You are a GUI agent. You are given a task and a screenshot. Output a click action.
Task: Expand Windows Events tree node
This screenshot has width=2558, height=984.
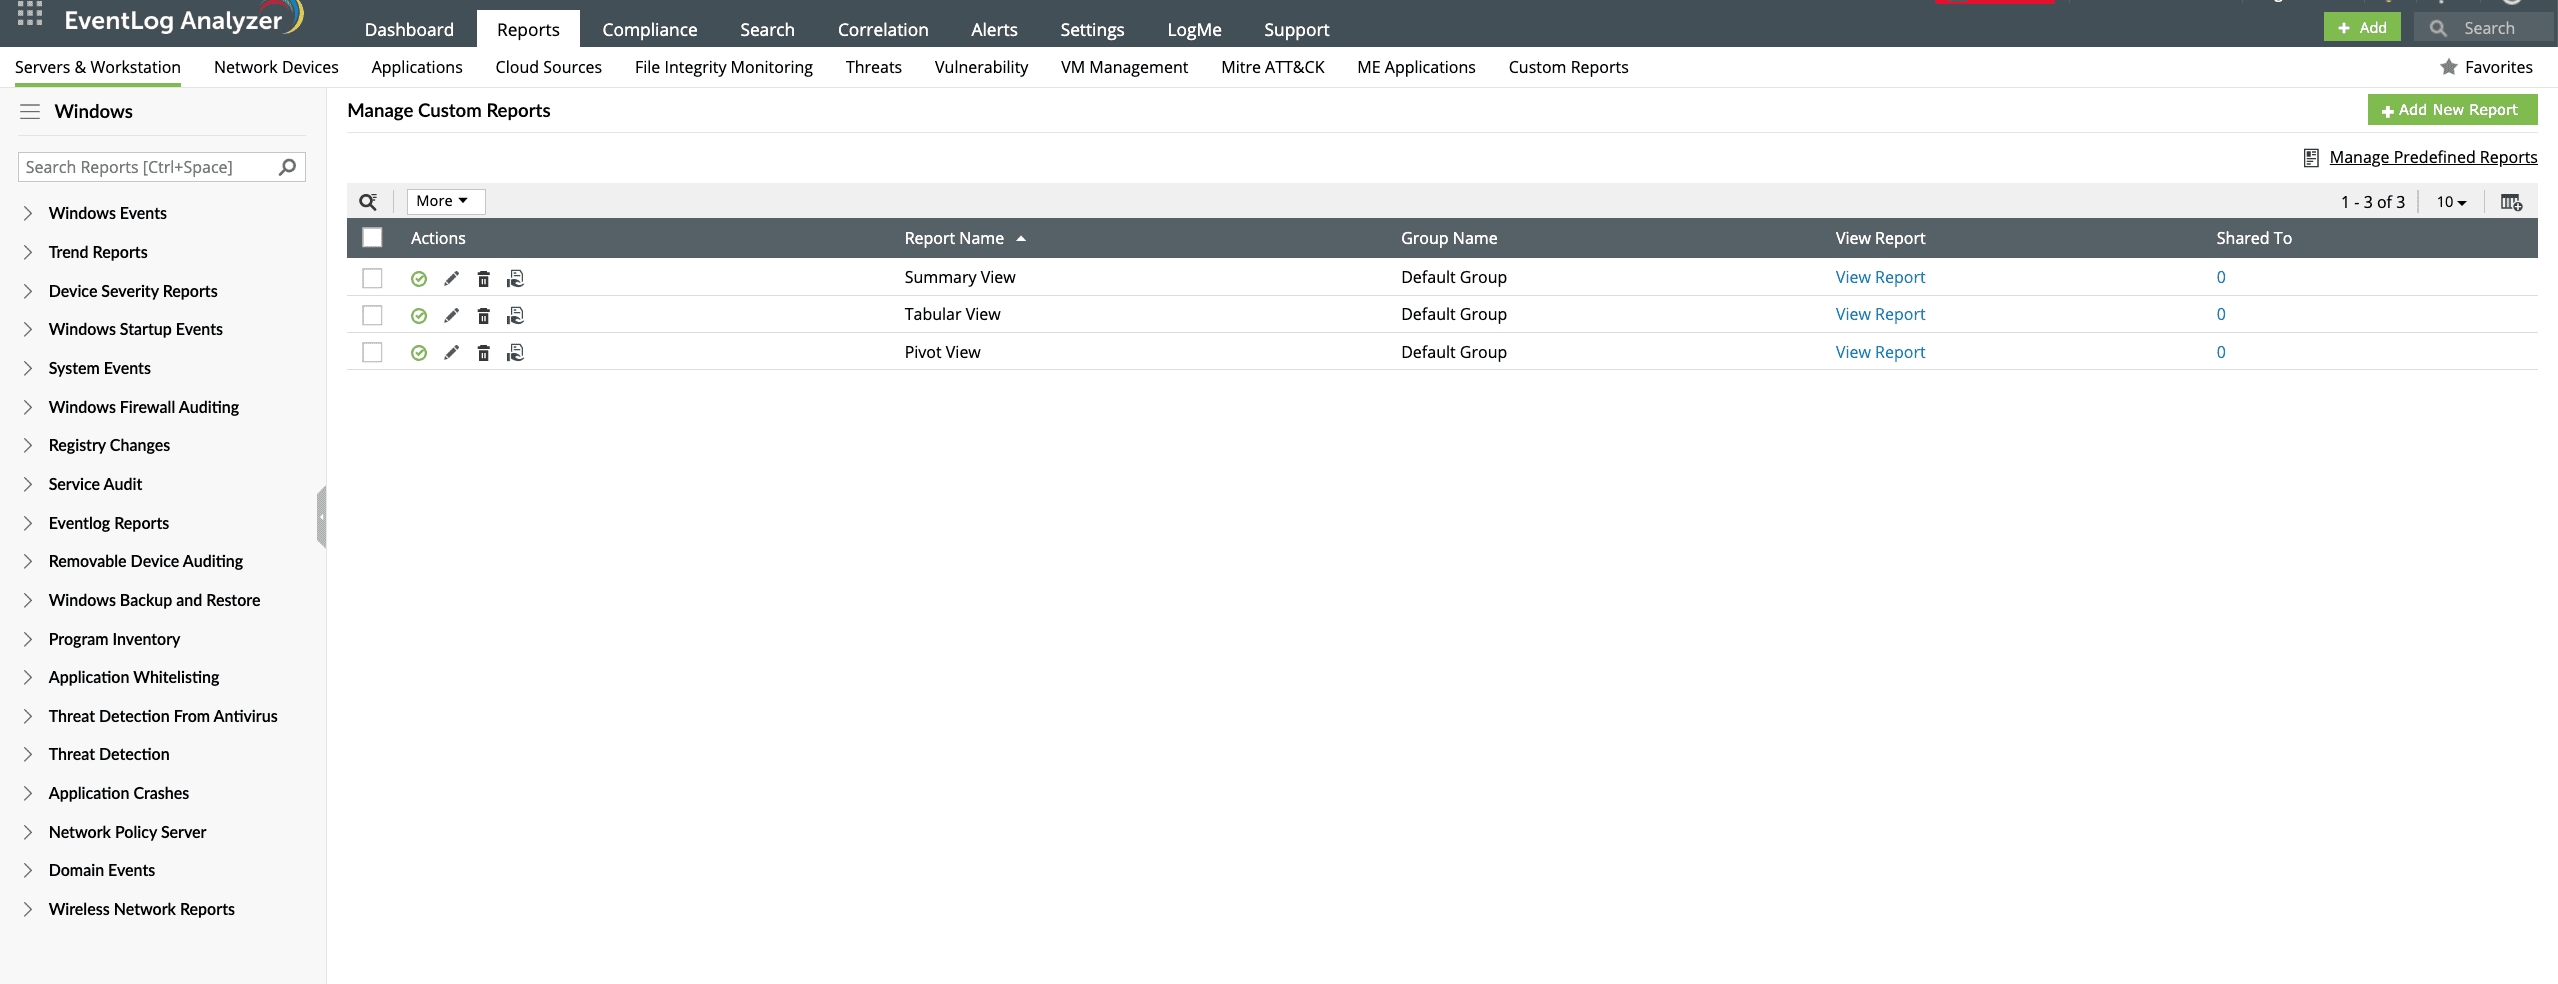pos(28,213)
